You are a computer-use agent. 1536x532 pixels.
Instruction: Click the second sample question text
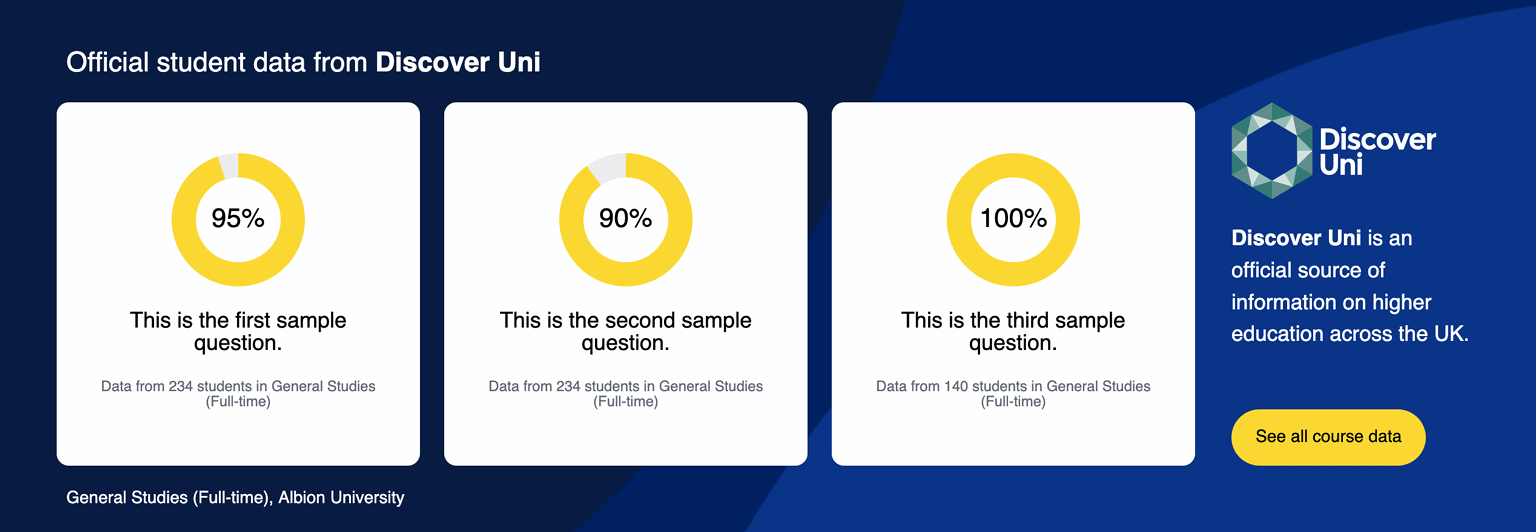625,332
